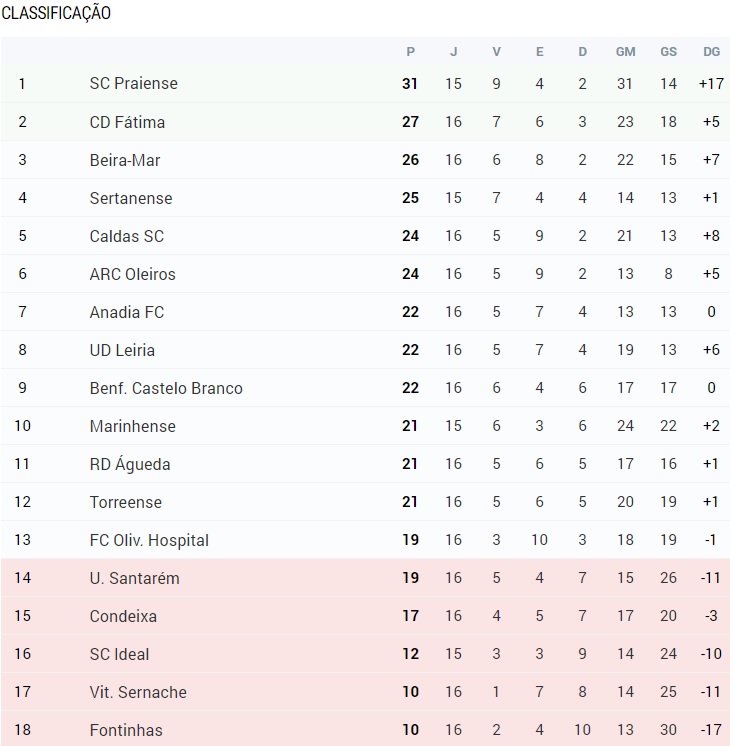Open the SC Praiense team link
This screenshot has height=746, width=730.
tap(133, 84)
